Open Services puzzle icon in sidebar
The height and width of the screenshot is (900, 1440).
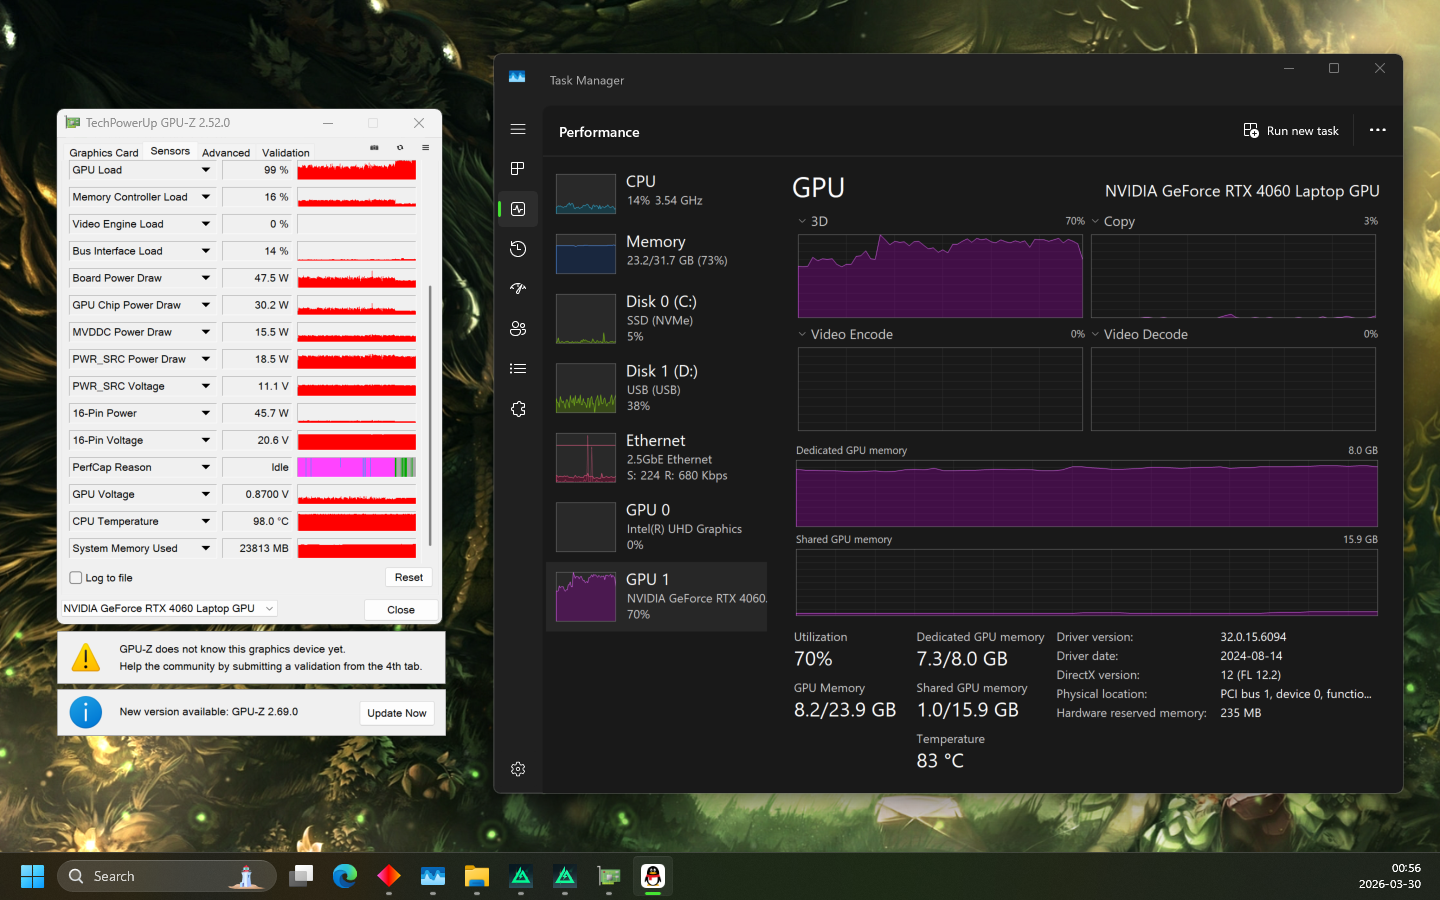517,409
